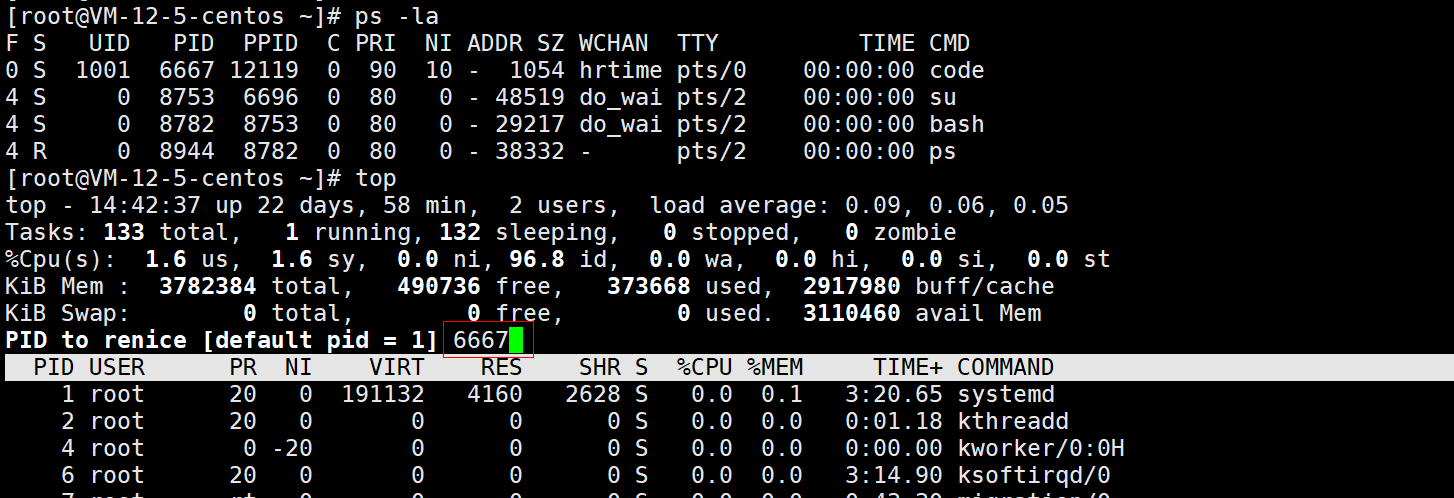Click the 'bash' command in ps output

click(x=957, y=125)
